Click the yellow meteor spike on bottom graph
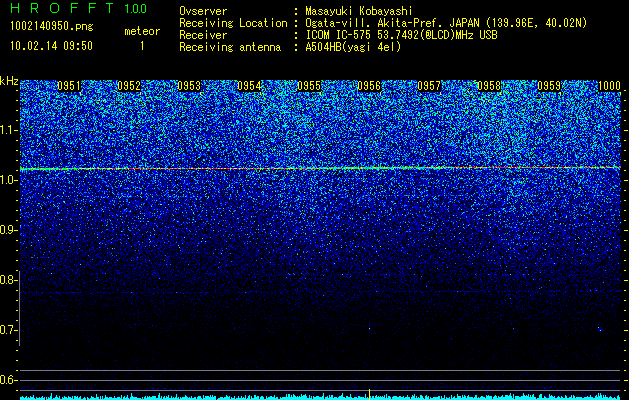629x400 pixels. [x=369, y=394]
